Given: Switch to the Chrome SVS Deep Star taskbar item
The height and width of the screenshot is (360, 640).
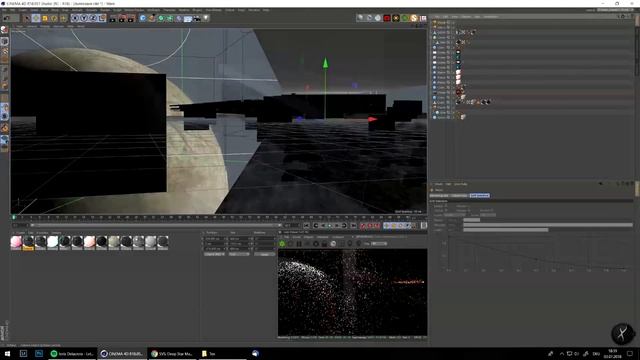Looking at the screenshot, I should (x=171, y=353).
